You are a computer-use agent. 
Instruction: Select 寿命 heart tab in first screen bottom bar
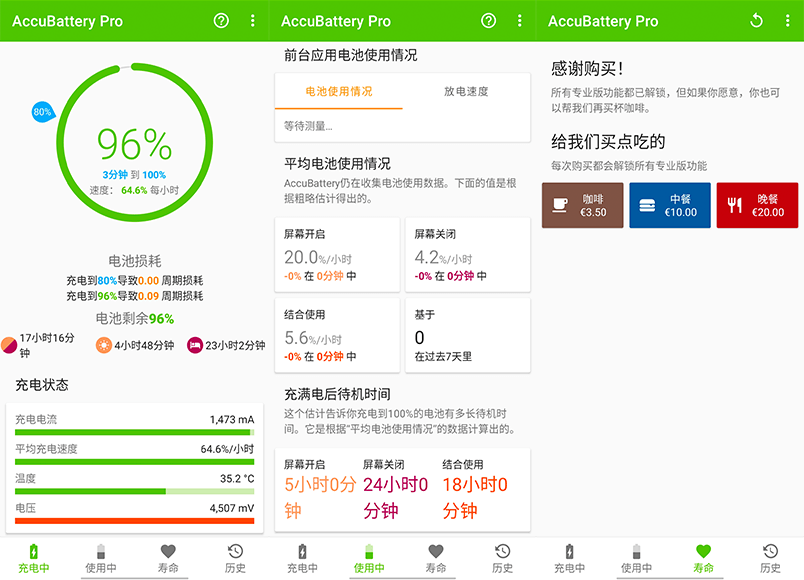click(x=168, y=558)
